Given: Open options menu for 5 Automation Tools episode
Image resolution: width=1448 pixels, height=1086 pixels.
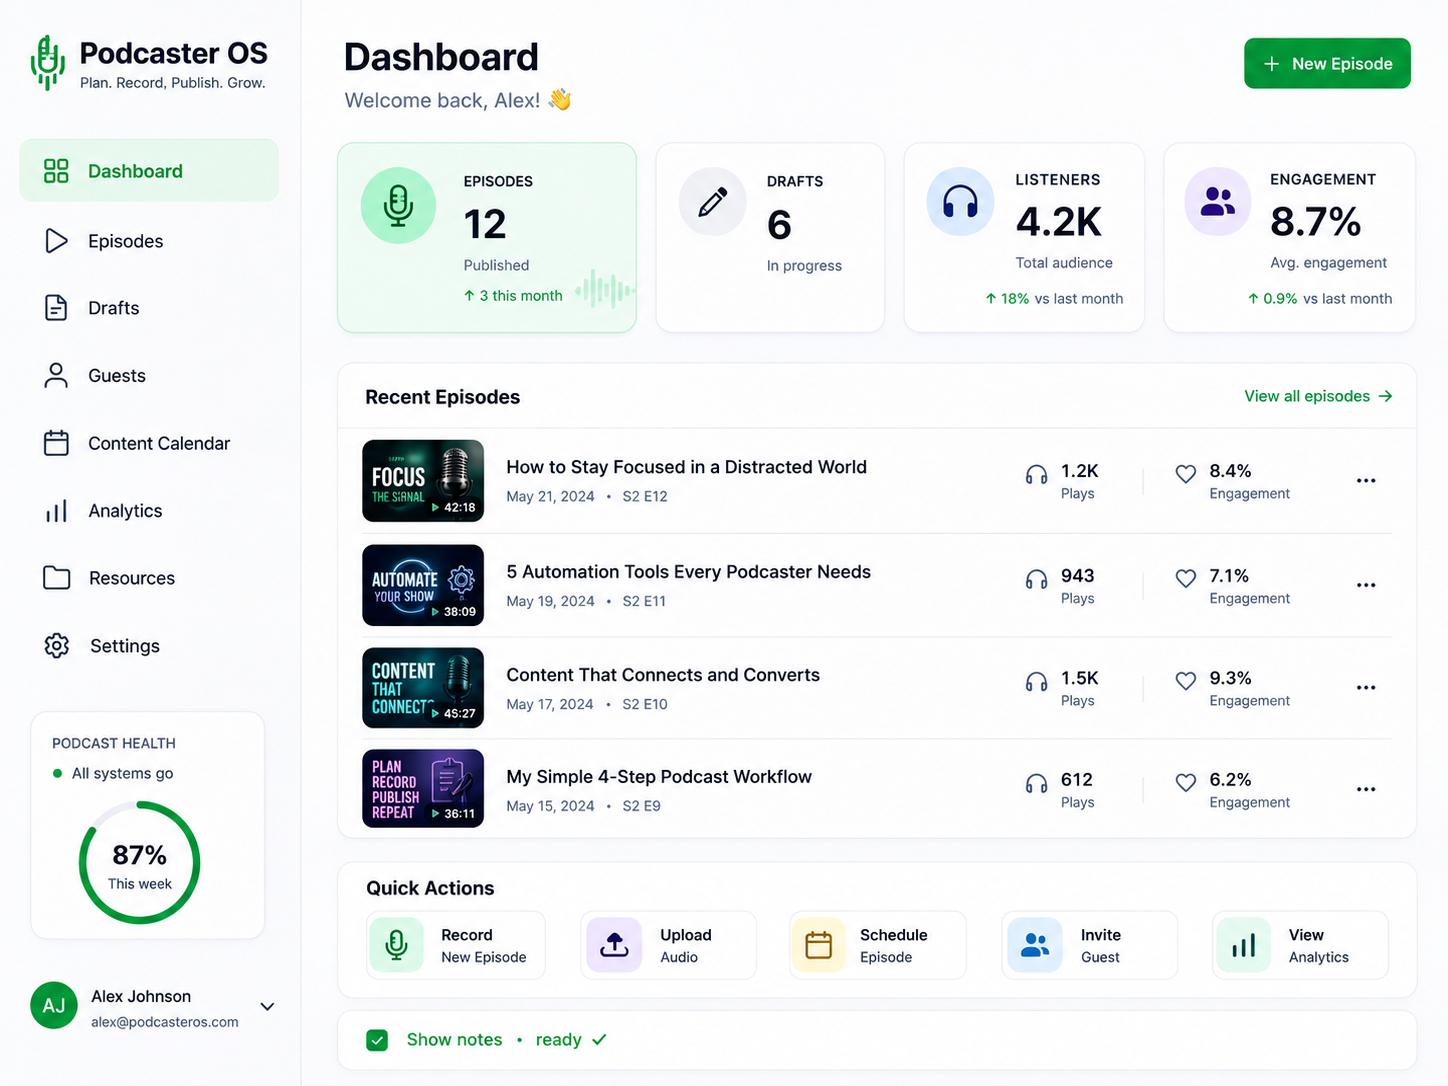Looking at the screenshot, I should 1366,585.
